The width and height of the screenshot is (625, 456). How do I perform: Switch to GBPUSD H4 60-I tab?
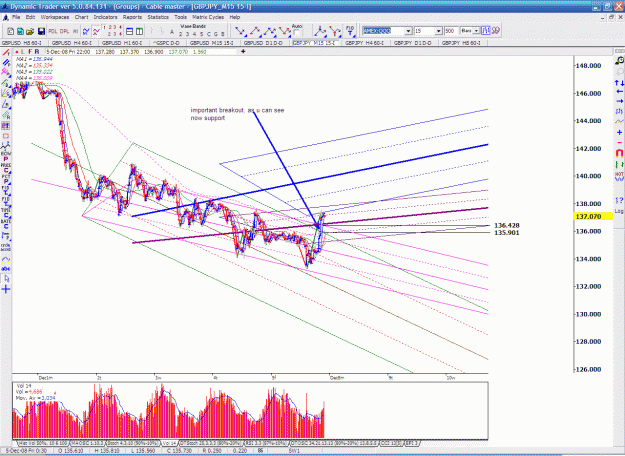coord(72,43)
